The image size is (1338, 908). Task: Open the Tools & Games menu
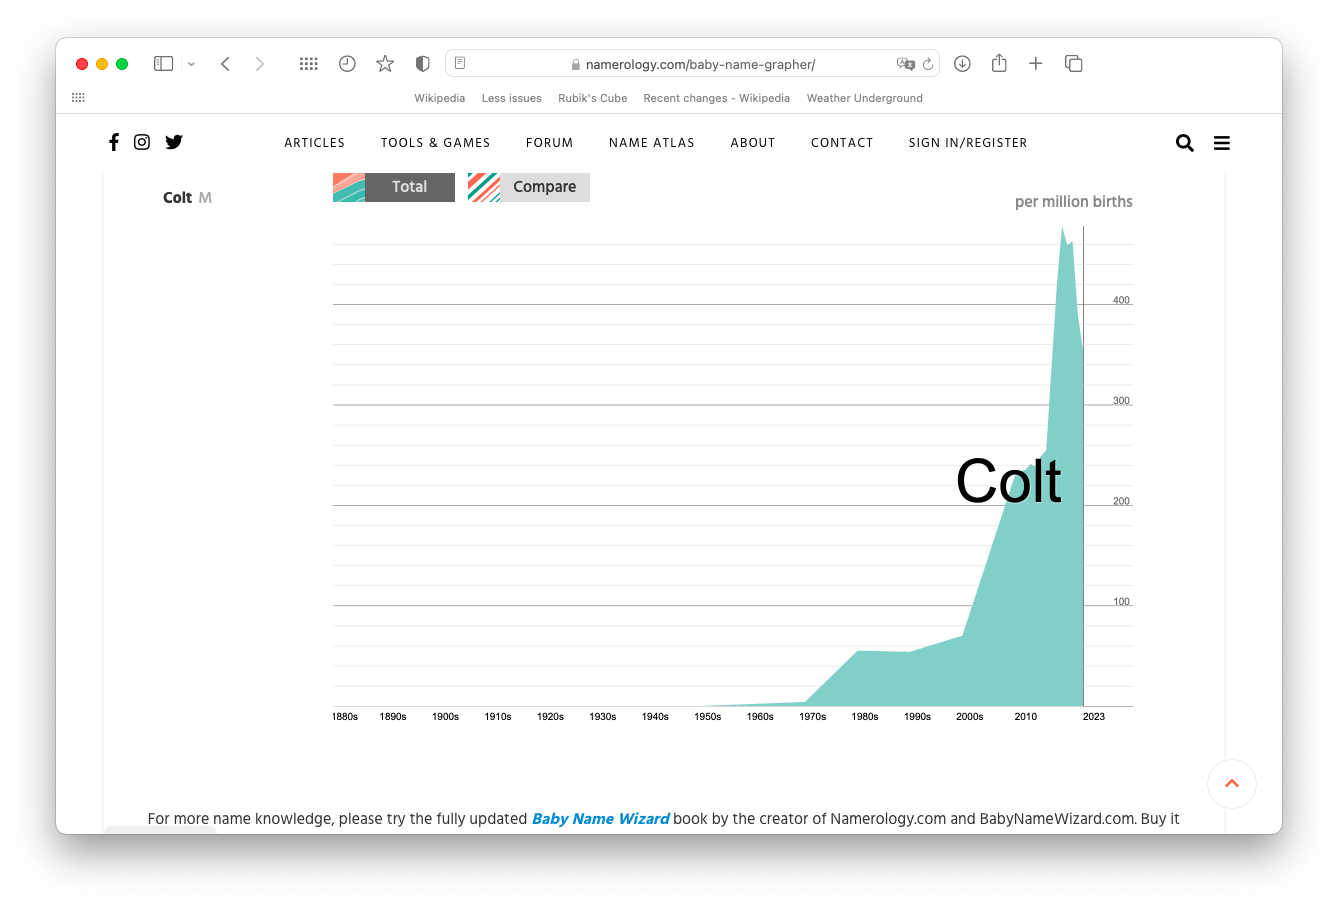pyautogui.click(x=435, y=143)
